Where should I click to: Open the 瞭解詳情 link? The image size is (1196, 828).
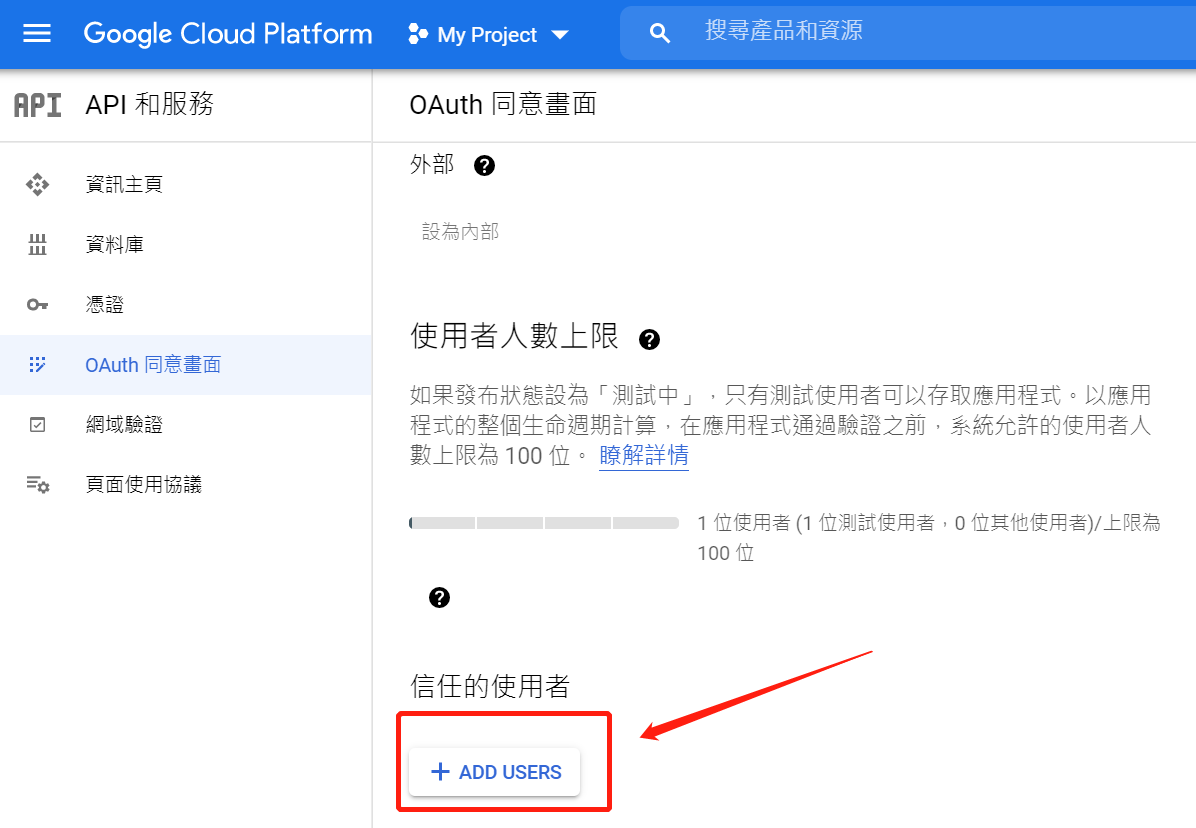[x=644, y=455]
